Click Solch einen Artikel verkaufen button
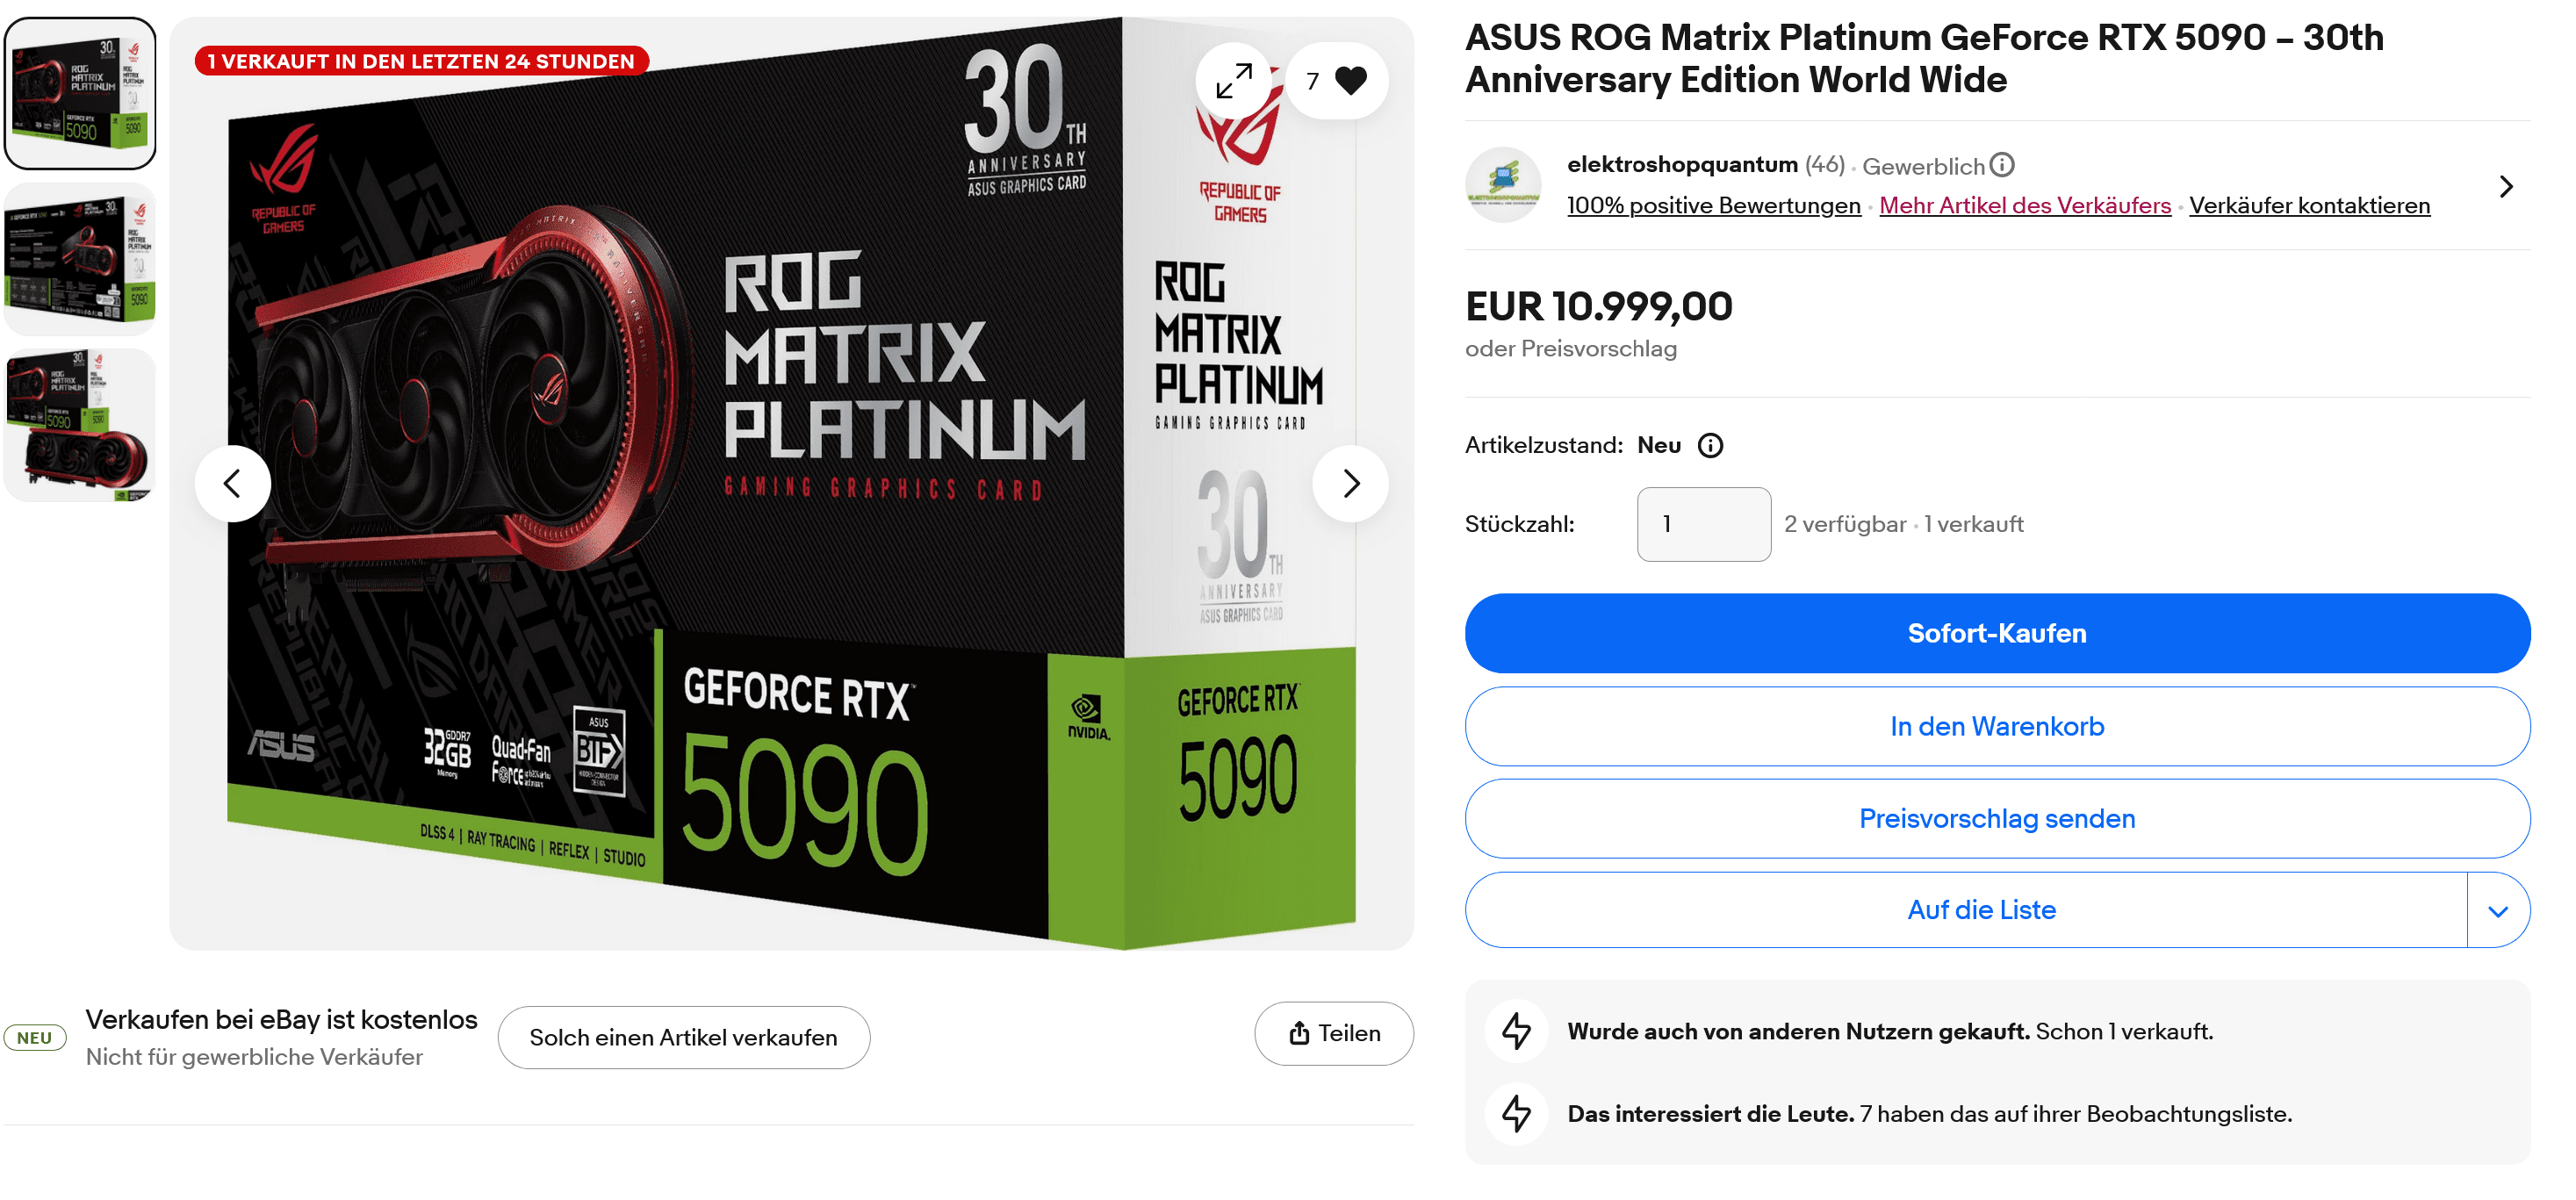Image resolution: width=2576 pixels, height=1200 pixels. [x=683, y=1038]
